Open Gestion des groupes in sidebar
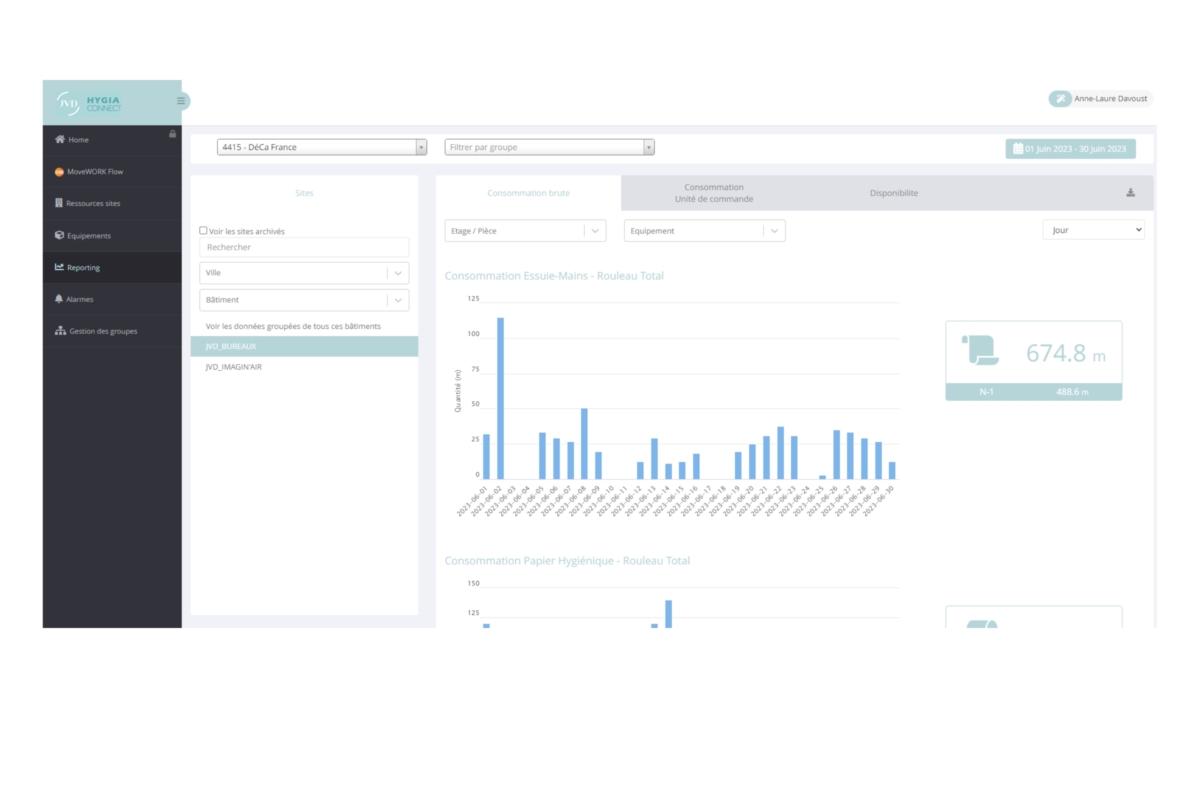The width and height of the screenshot is (1200, 800). [102, 331]
